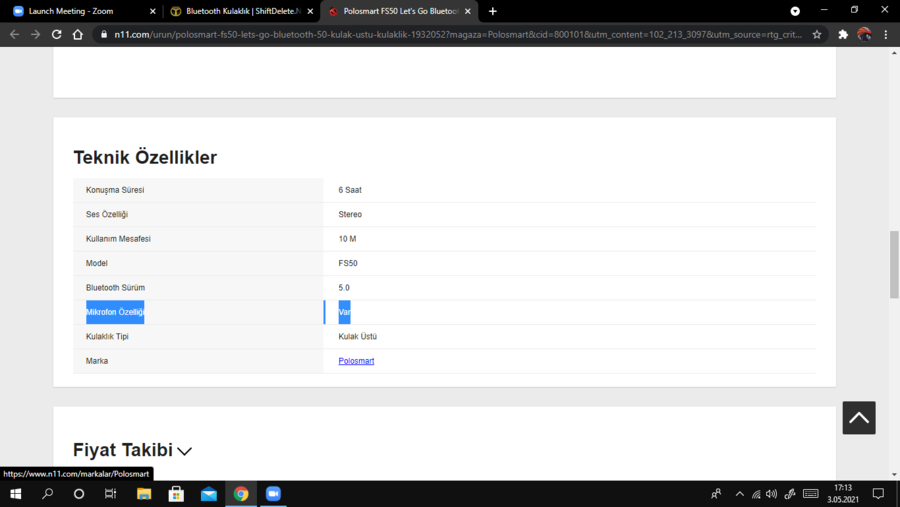The width and height of the screenshot is (900, 507).
Task: Open the Polosmart brand link
Action: pyautogui.click(x=356, y=361)
